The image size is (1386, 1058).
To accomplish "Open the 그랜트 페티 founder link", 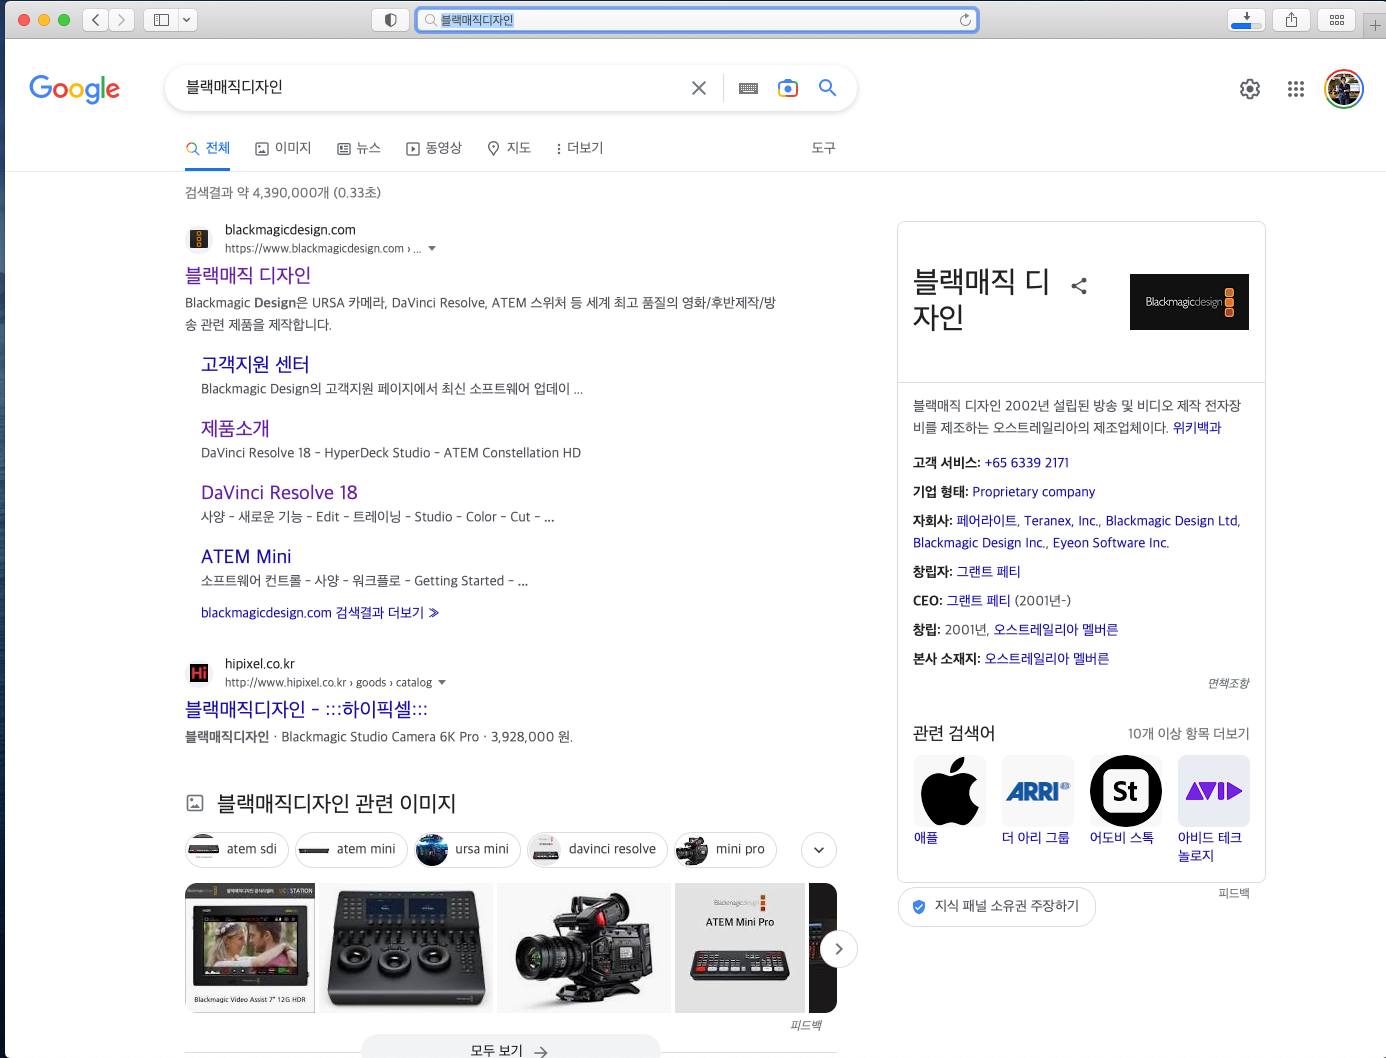I will click(x=989, y=572).
